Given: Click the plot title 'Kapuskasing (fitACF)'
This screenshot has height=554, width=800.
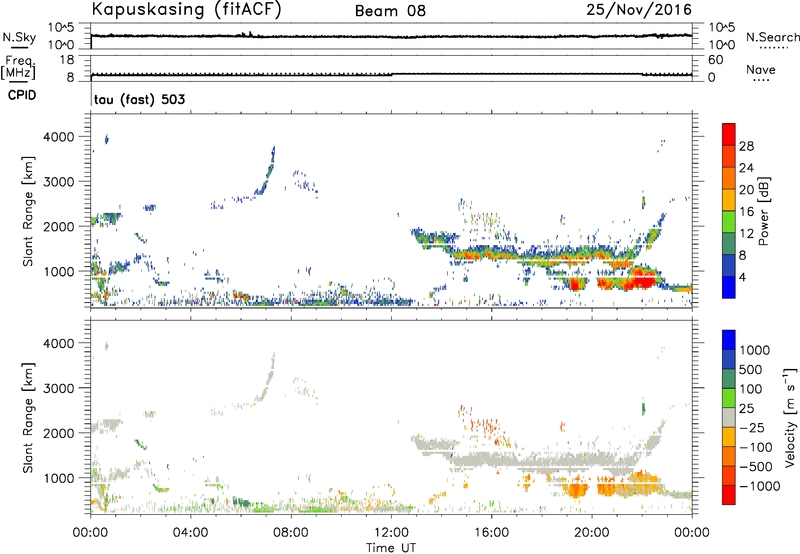Looking at the screenshot, I should pyautogui.click(x=186, y=9).
